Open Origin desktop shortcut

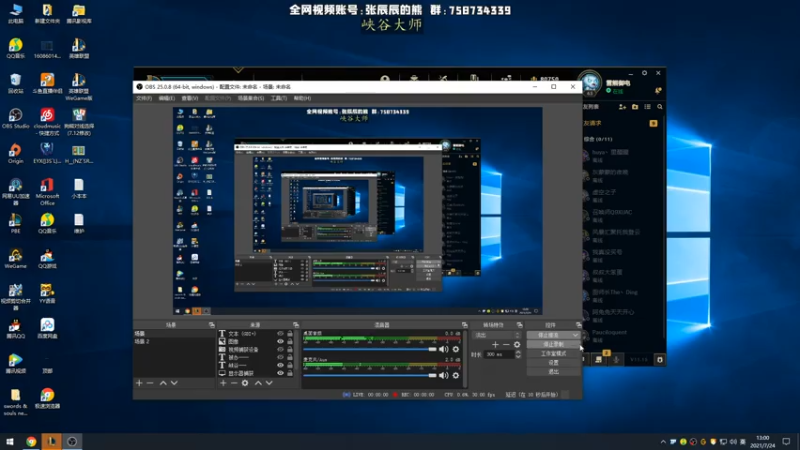15,153
